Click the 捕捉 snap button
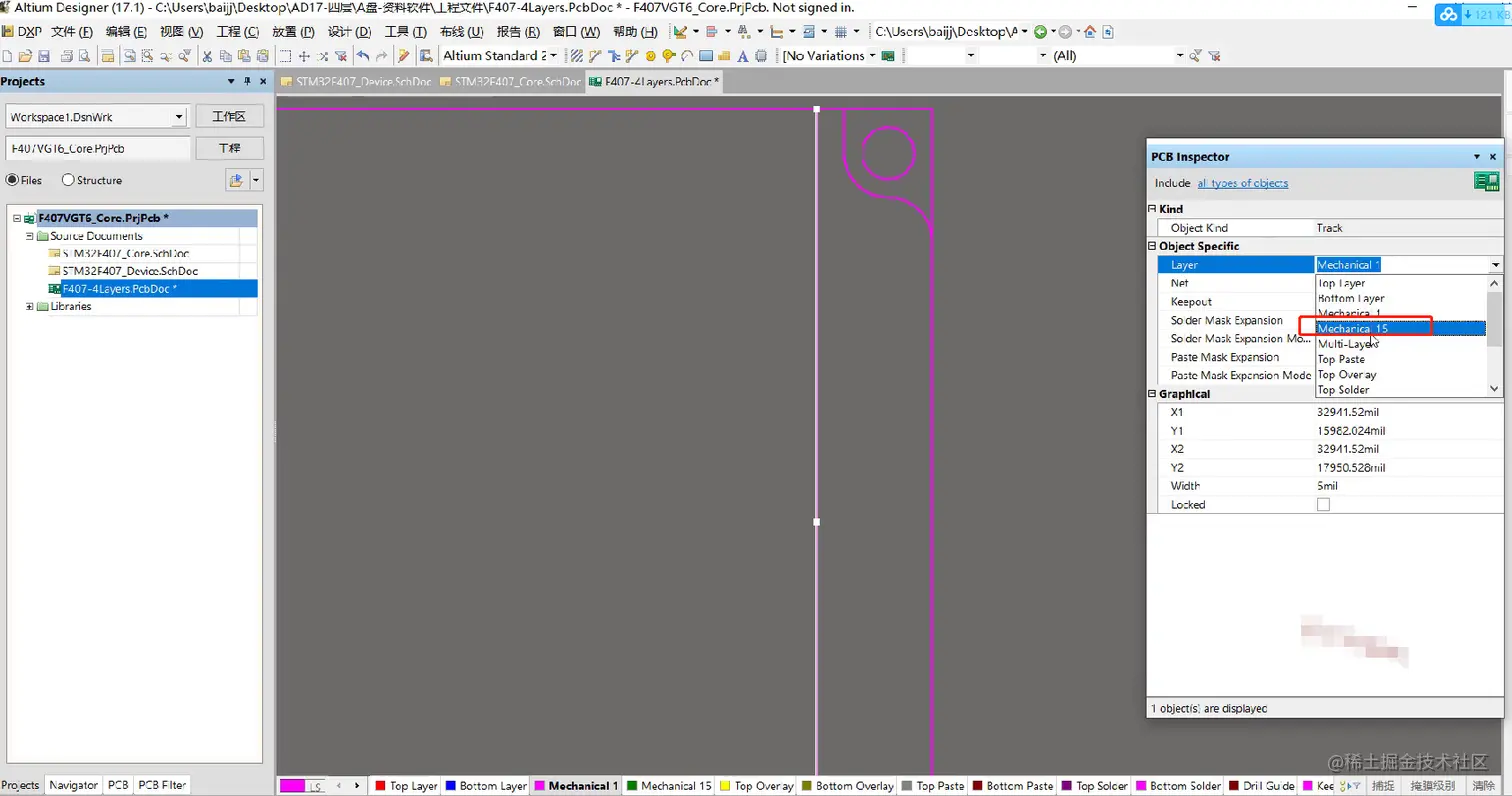This screenshot has width=1512, height=796. tap(1383, 786)
